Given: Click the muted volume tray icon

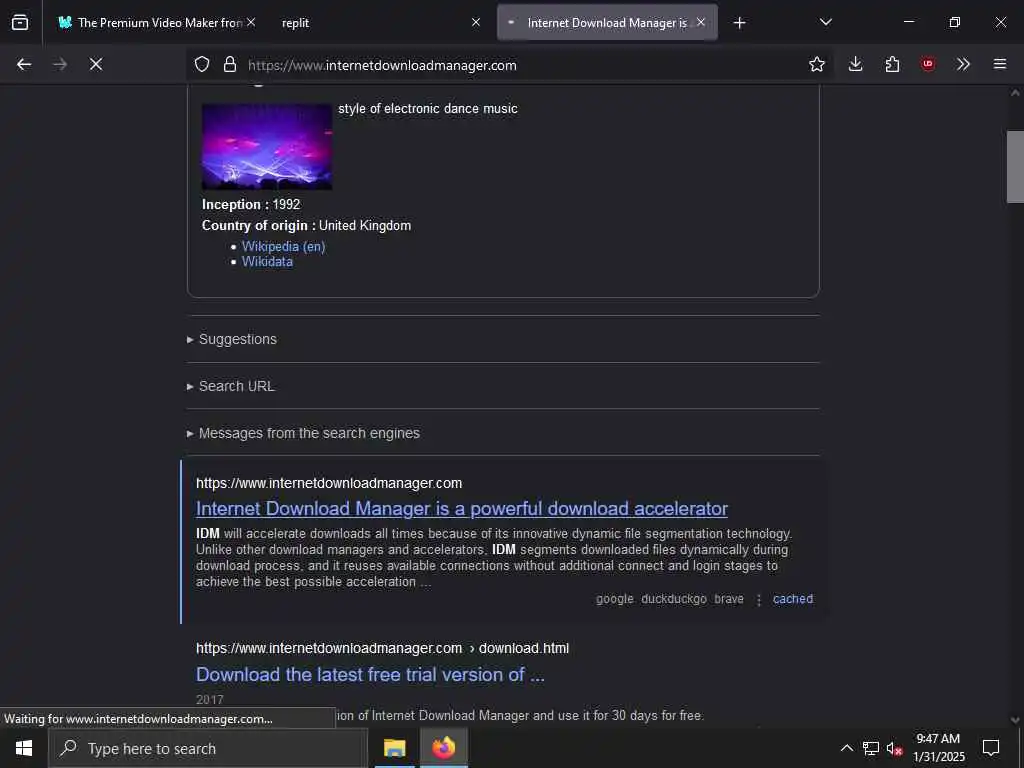Looking at the screenshot, I should pos(894,748).
